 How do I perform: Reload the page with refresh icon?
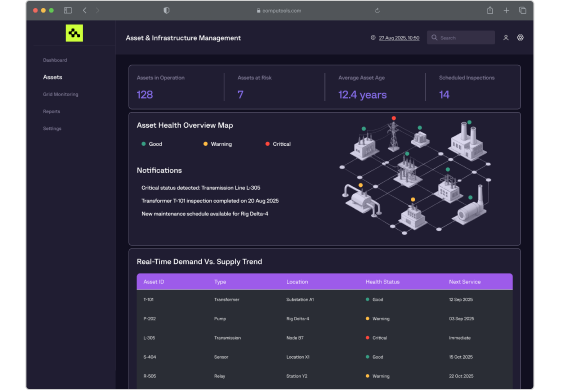tap(377, 11)
